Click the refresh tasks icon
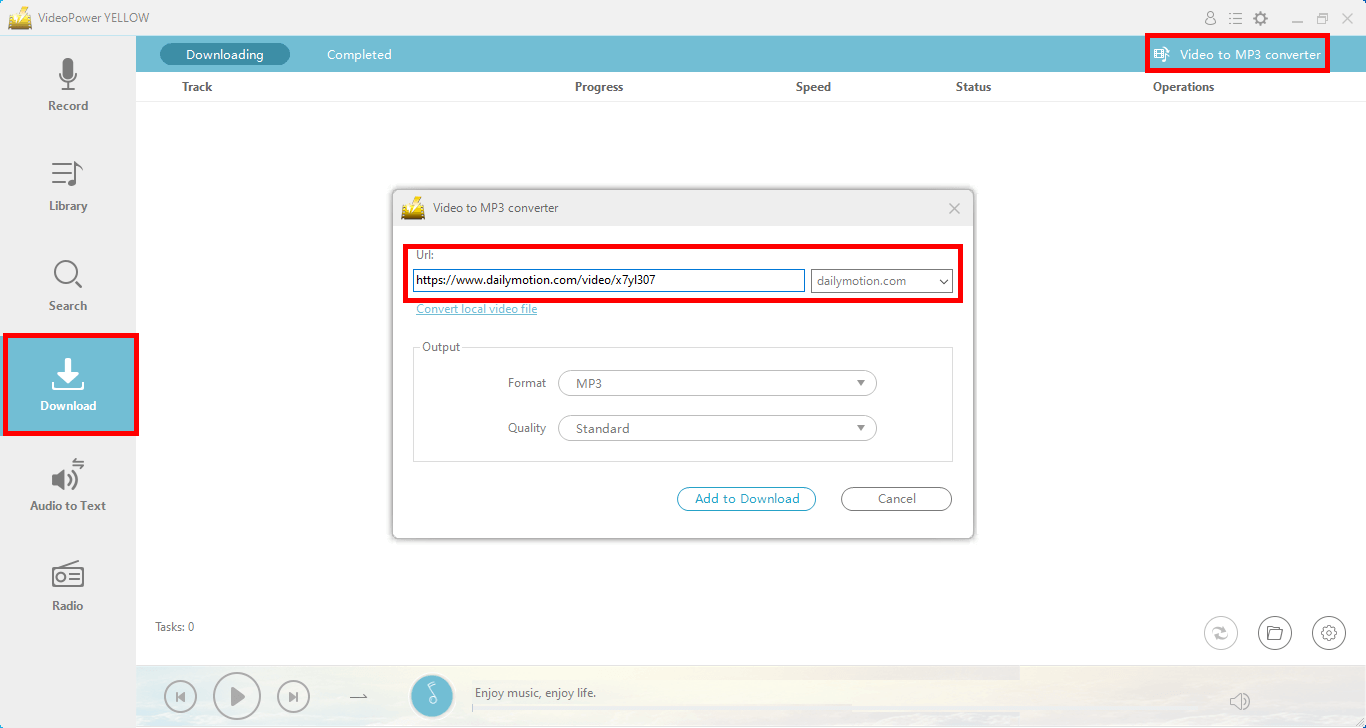 click(1221, 632)
